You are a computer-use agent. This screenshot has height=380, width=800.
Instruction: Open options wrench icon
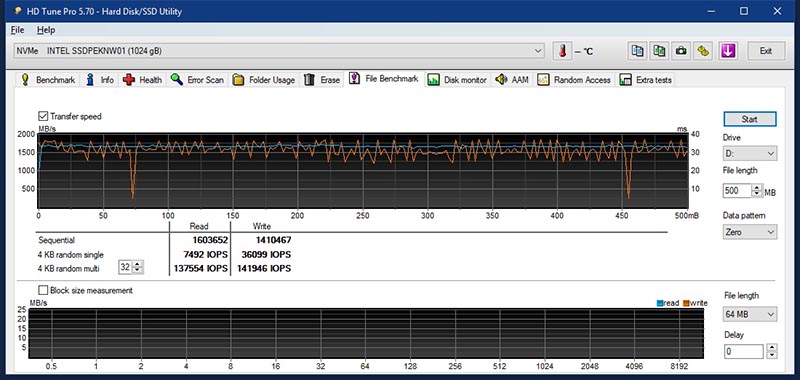click(x=704, y=51)
